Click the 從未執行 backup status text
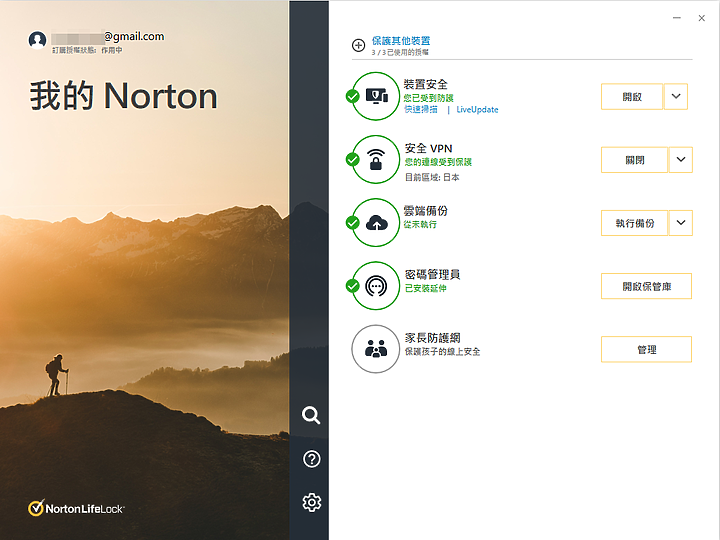Screen dimensions: 720x540 pyautogui.click(x=420, y=225)
